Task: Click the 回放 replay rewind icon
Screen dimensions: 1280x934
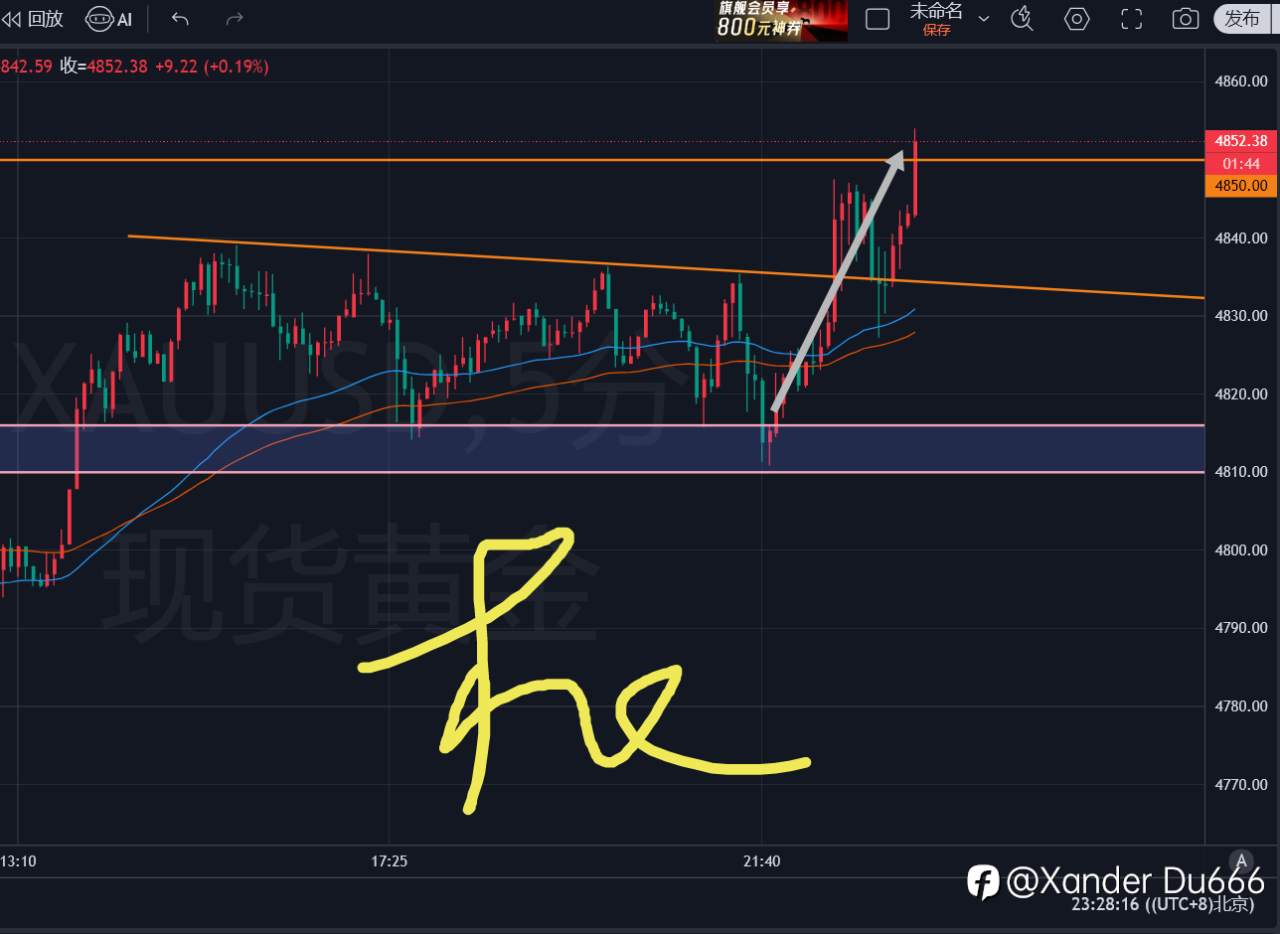Action: (x=11, y=18)
